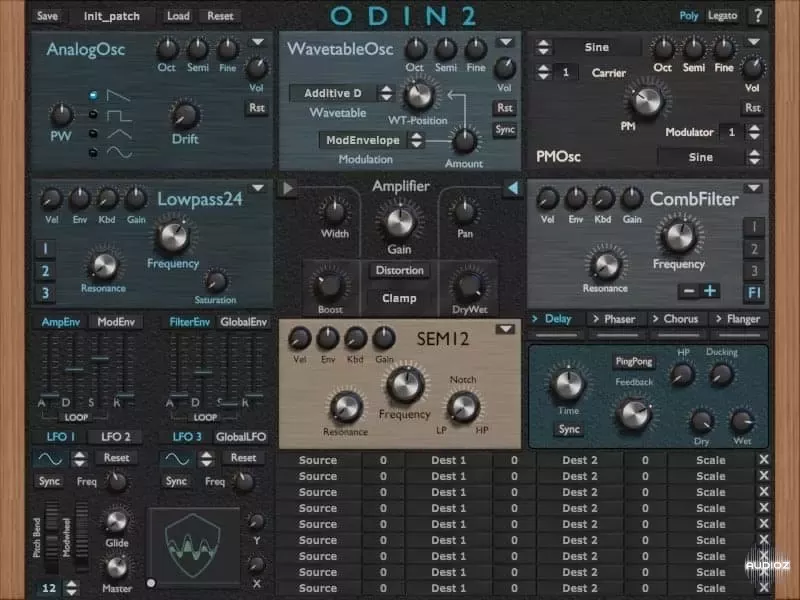Viewport: 800px width, 600px height.
Task: Click the Init_patch name field
Action: tap(111, 16)
